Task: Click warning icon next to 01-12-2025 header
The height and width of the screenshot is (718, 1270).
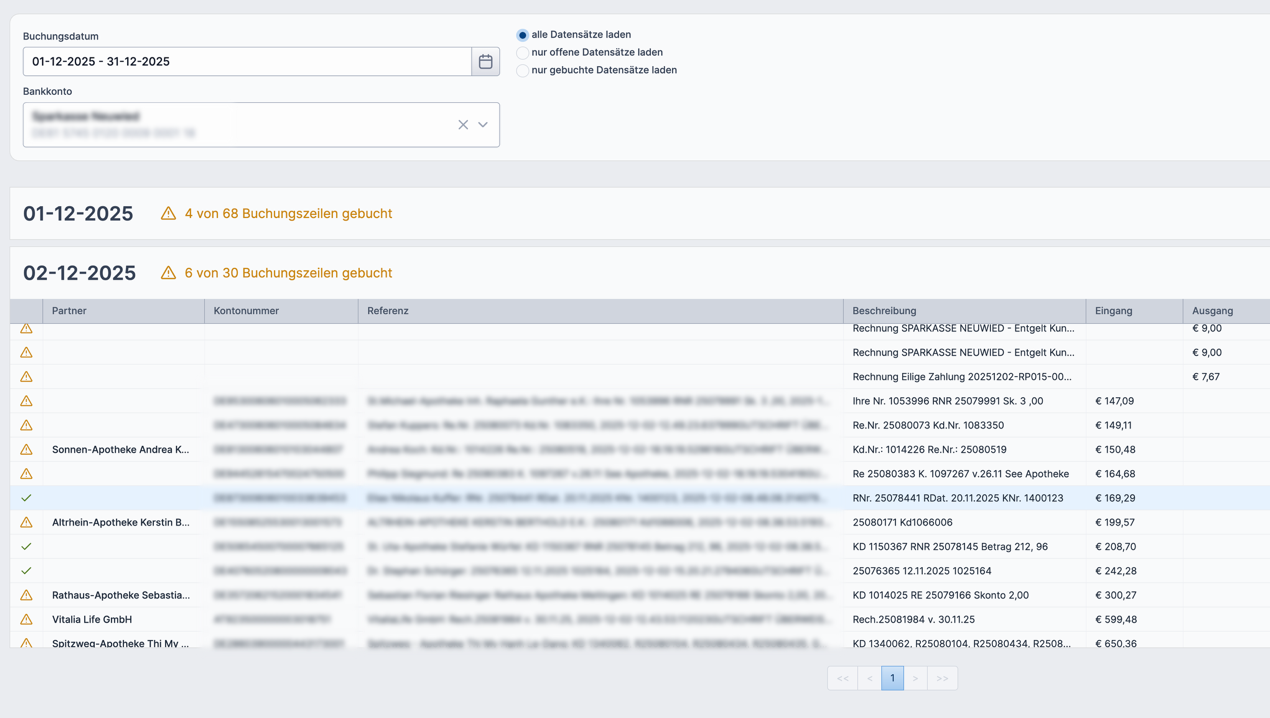Action: point(168,214)
